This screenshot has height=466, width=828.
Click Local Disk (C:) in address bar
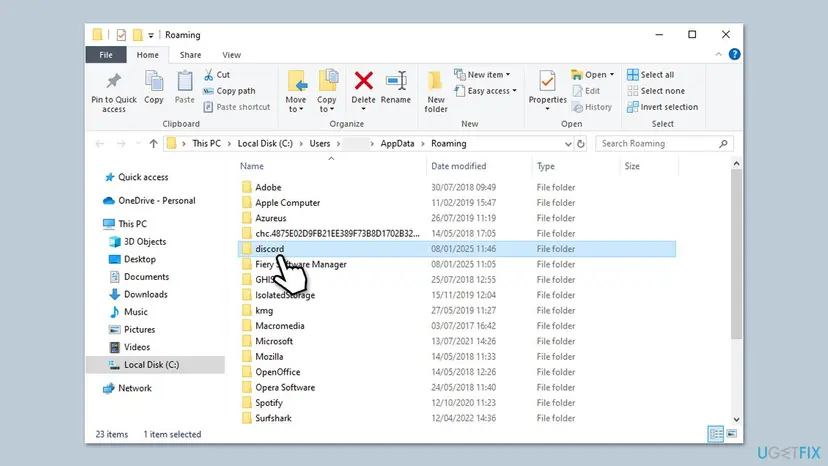(265, 144)
